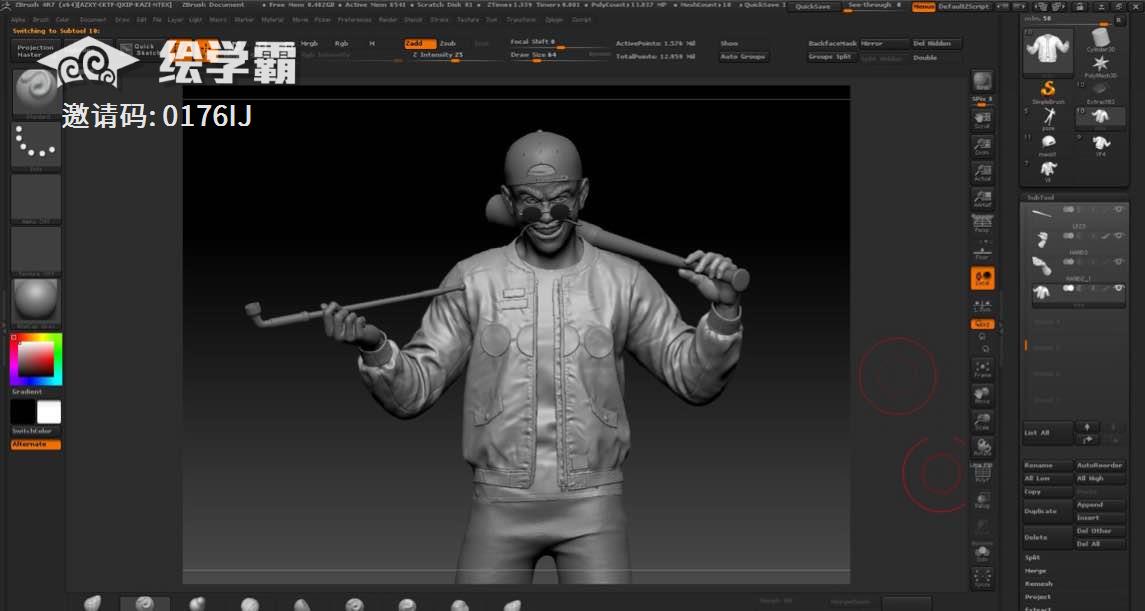Pick the PolyMesh3D star tool

(1100, 65)
